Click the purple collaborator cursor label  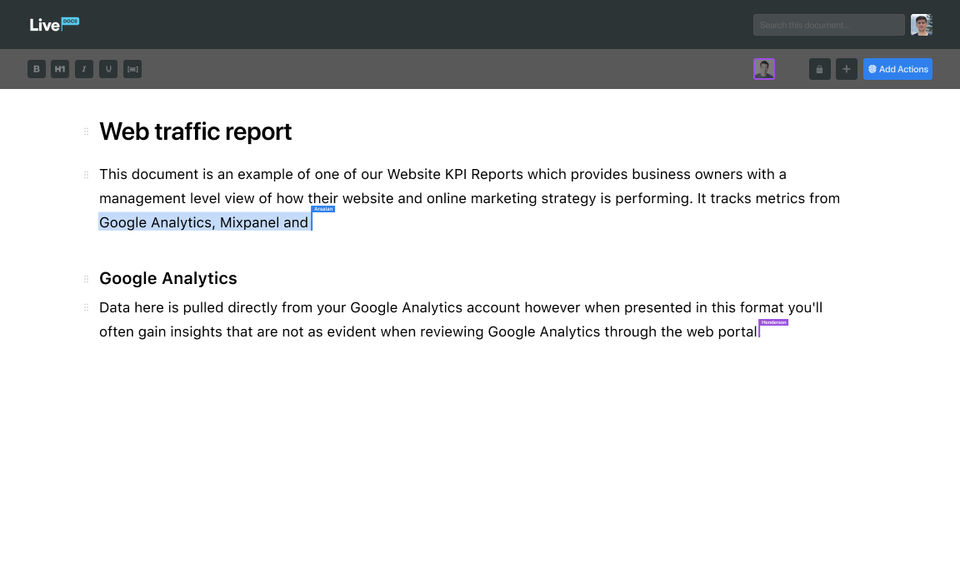[x=773, y=322]
